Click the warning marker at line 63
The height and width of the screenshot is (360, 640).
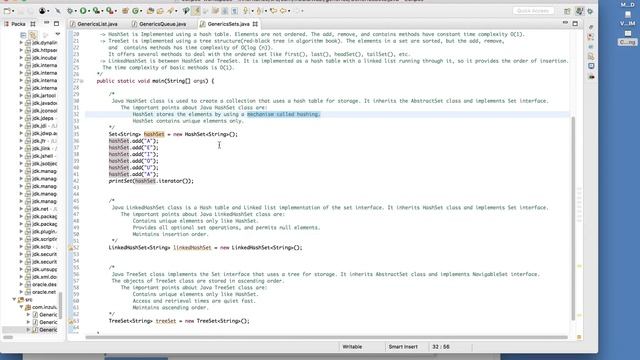pos(70,321)
